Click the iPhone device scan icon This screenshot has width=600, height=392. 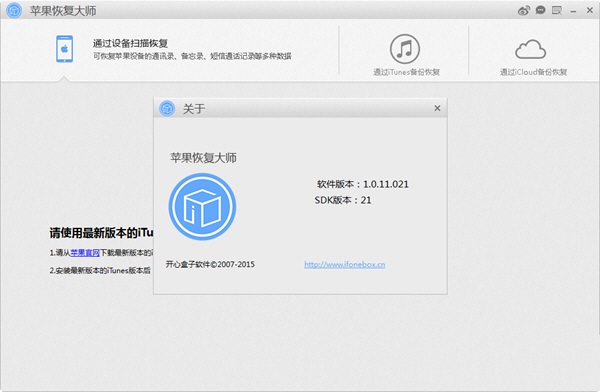coord(64,49)
